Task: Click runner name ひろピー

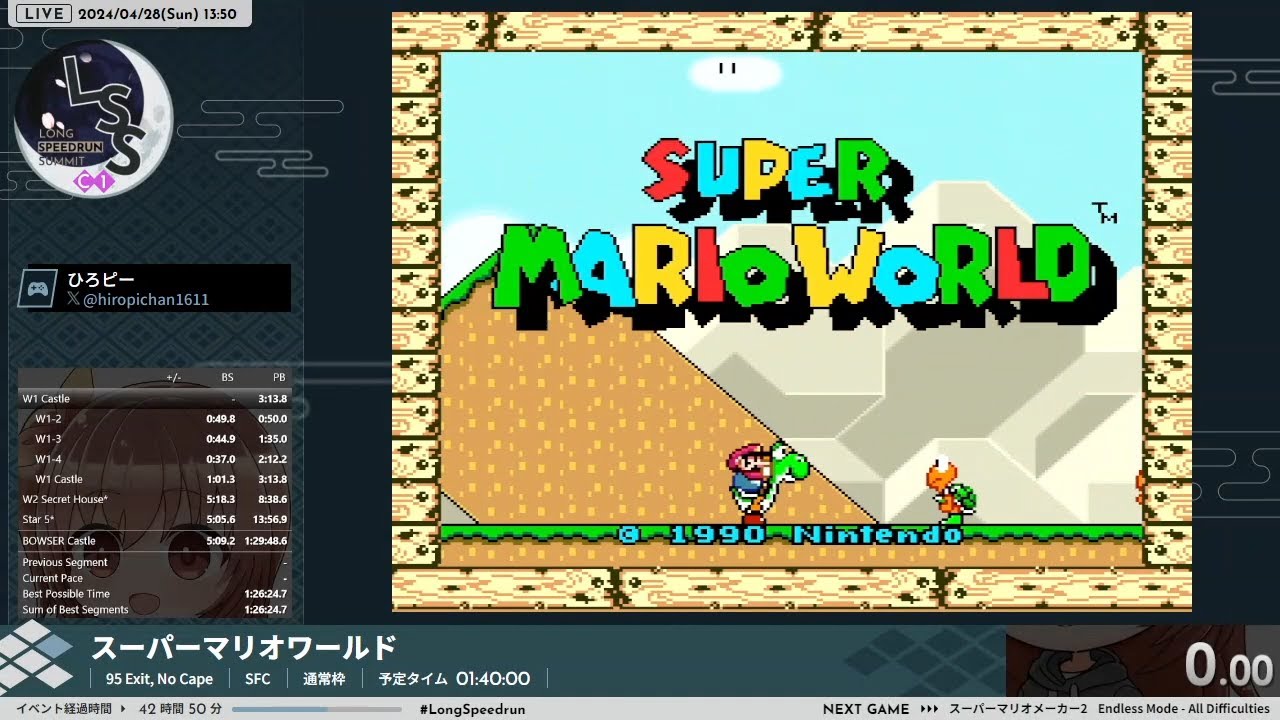Action: click(100, 279)
